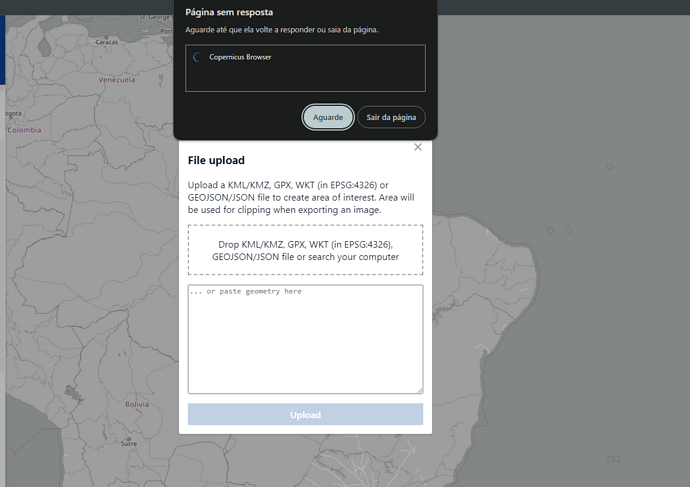Focus the paste geometry text area

click(305, 339)
